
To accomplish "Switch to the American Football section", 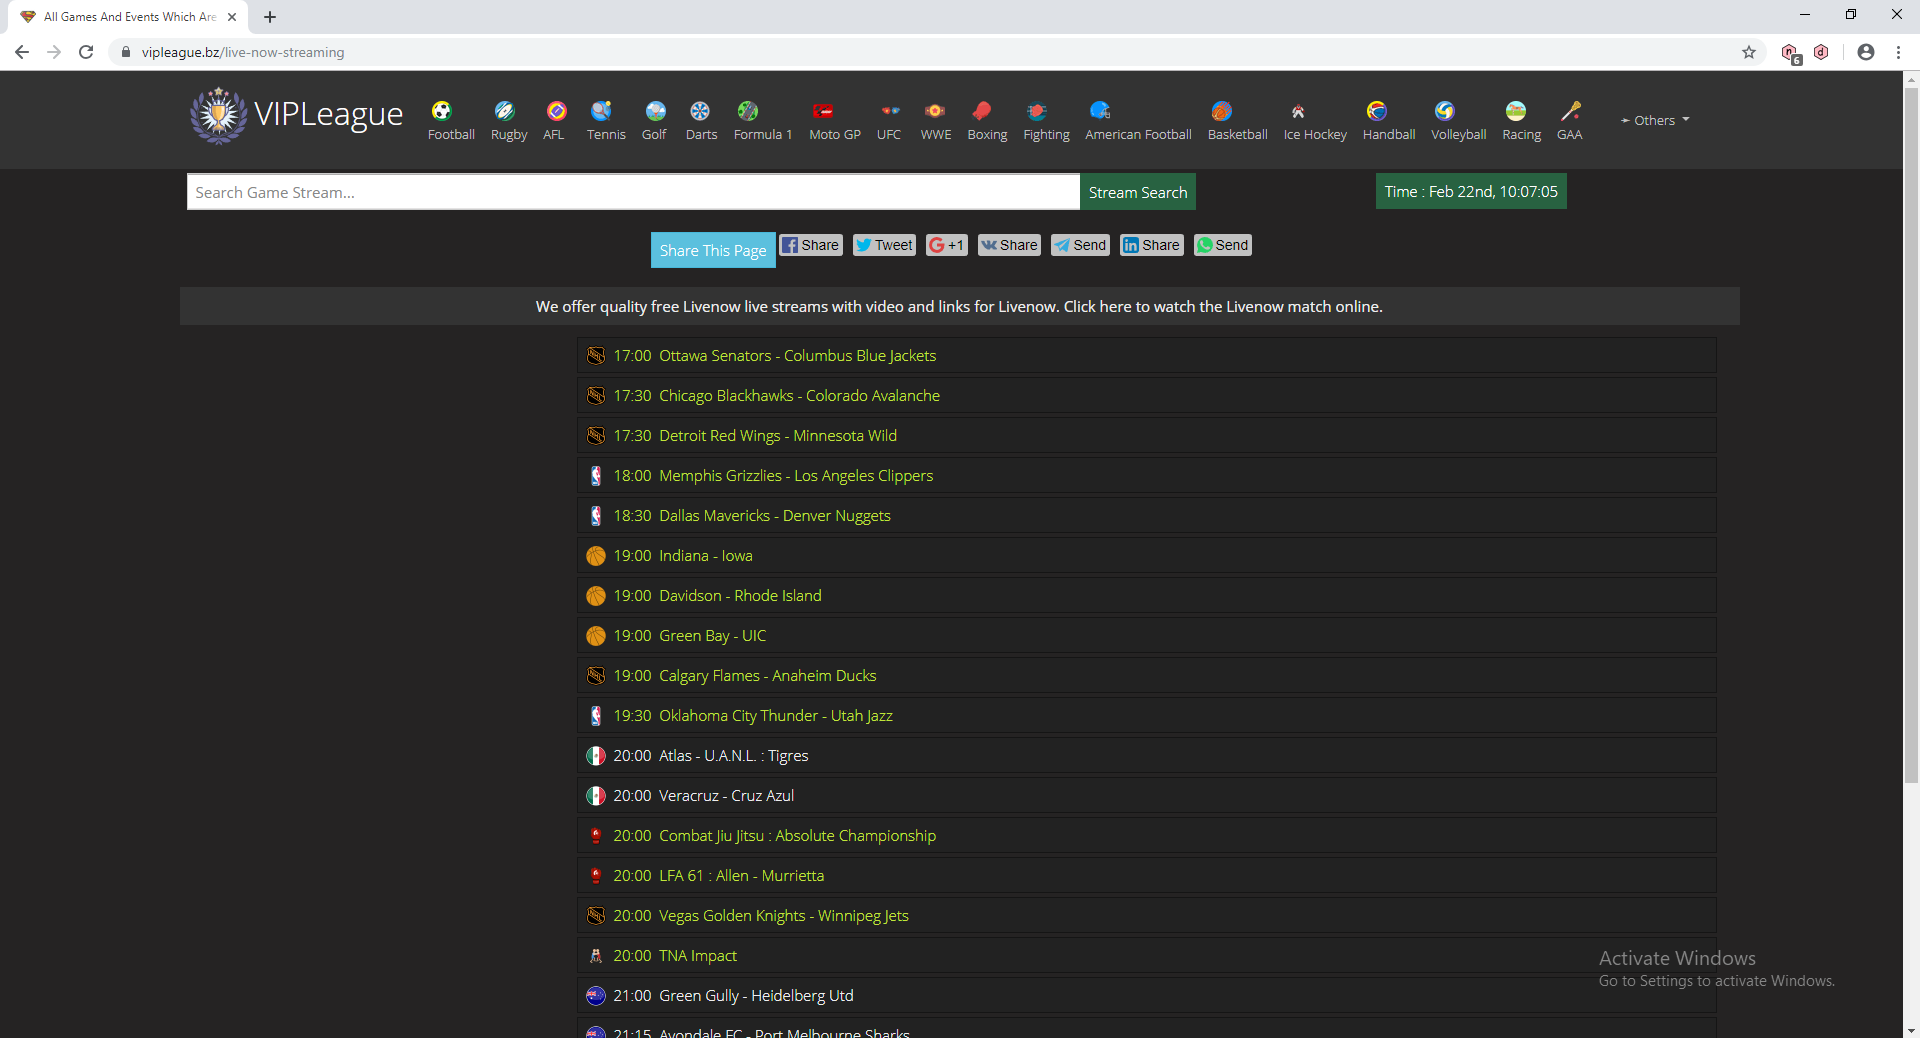I will [x=1137, y=118].
